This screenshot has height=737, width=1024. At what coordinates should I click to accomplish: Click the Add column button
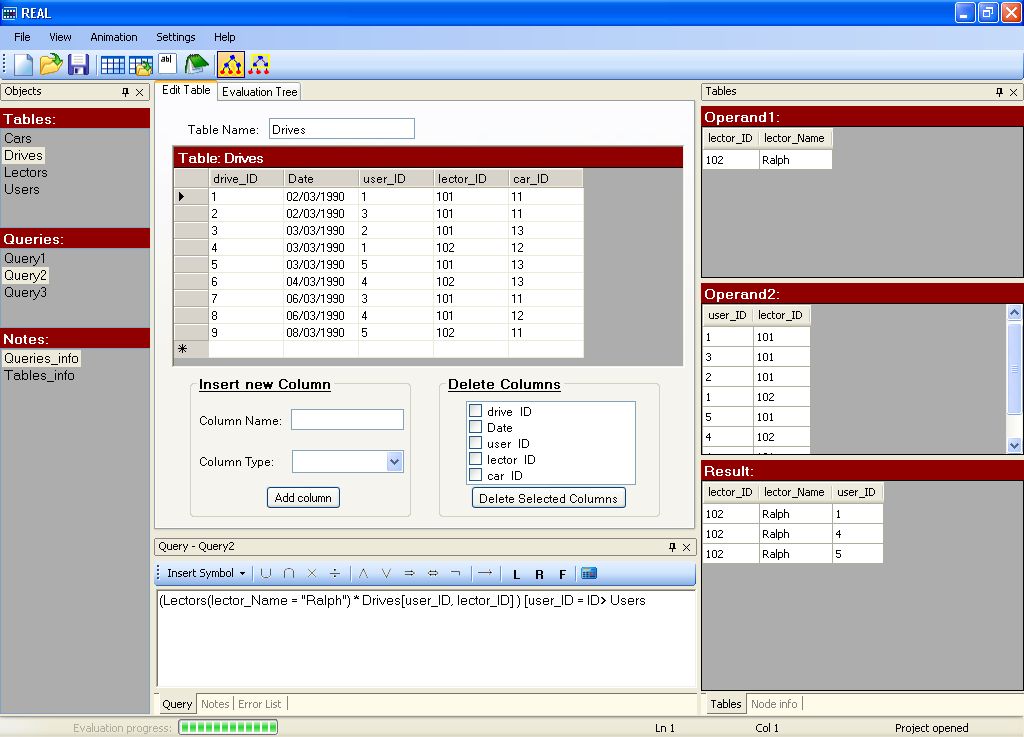click(303, 497)
